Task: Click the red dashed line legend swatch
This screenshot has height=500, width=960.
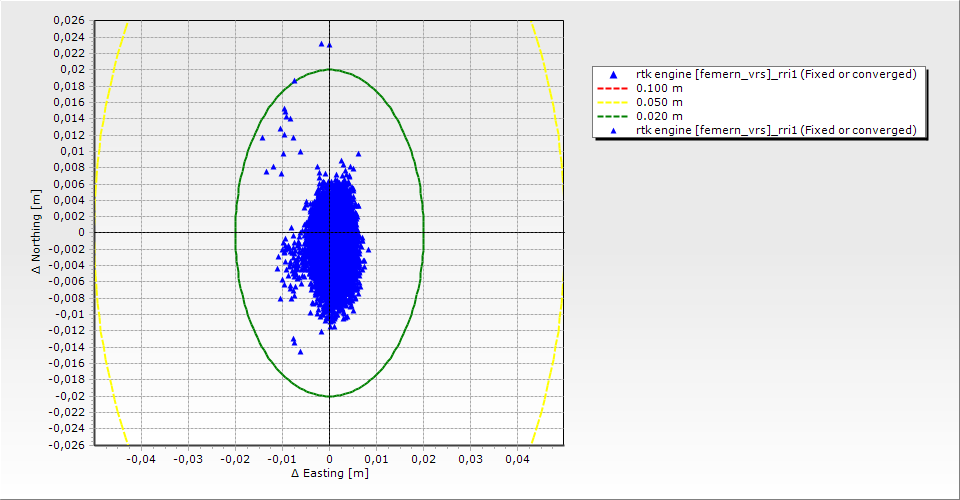Action: coord(613,89)
